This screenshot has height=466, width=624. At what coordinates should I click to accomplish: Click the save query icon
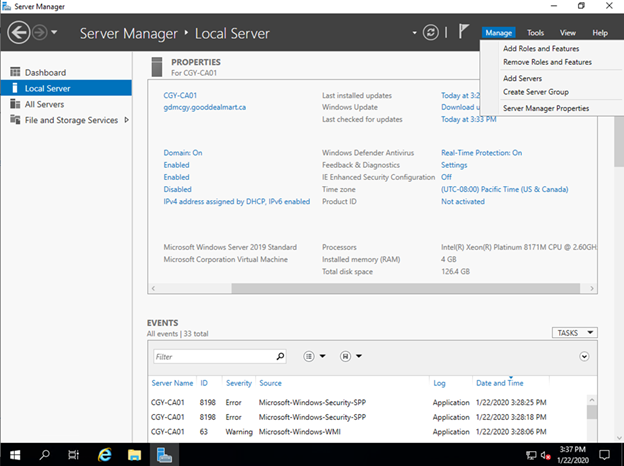click(x=345, y=356)
